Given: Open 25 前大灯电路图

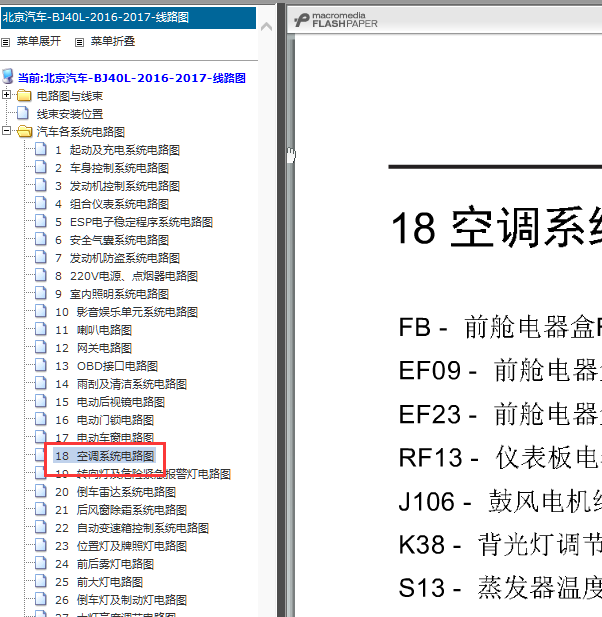Looking at the screenshot, I should (x=99, y=582).
